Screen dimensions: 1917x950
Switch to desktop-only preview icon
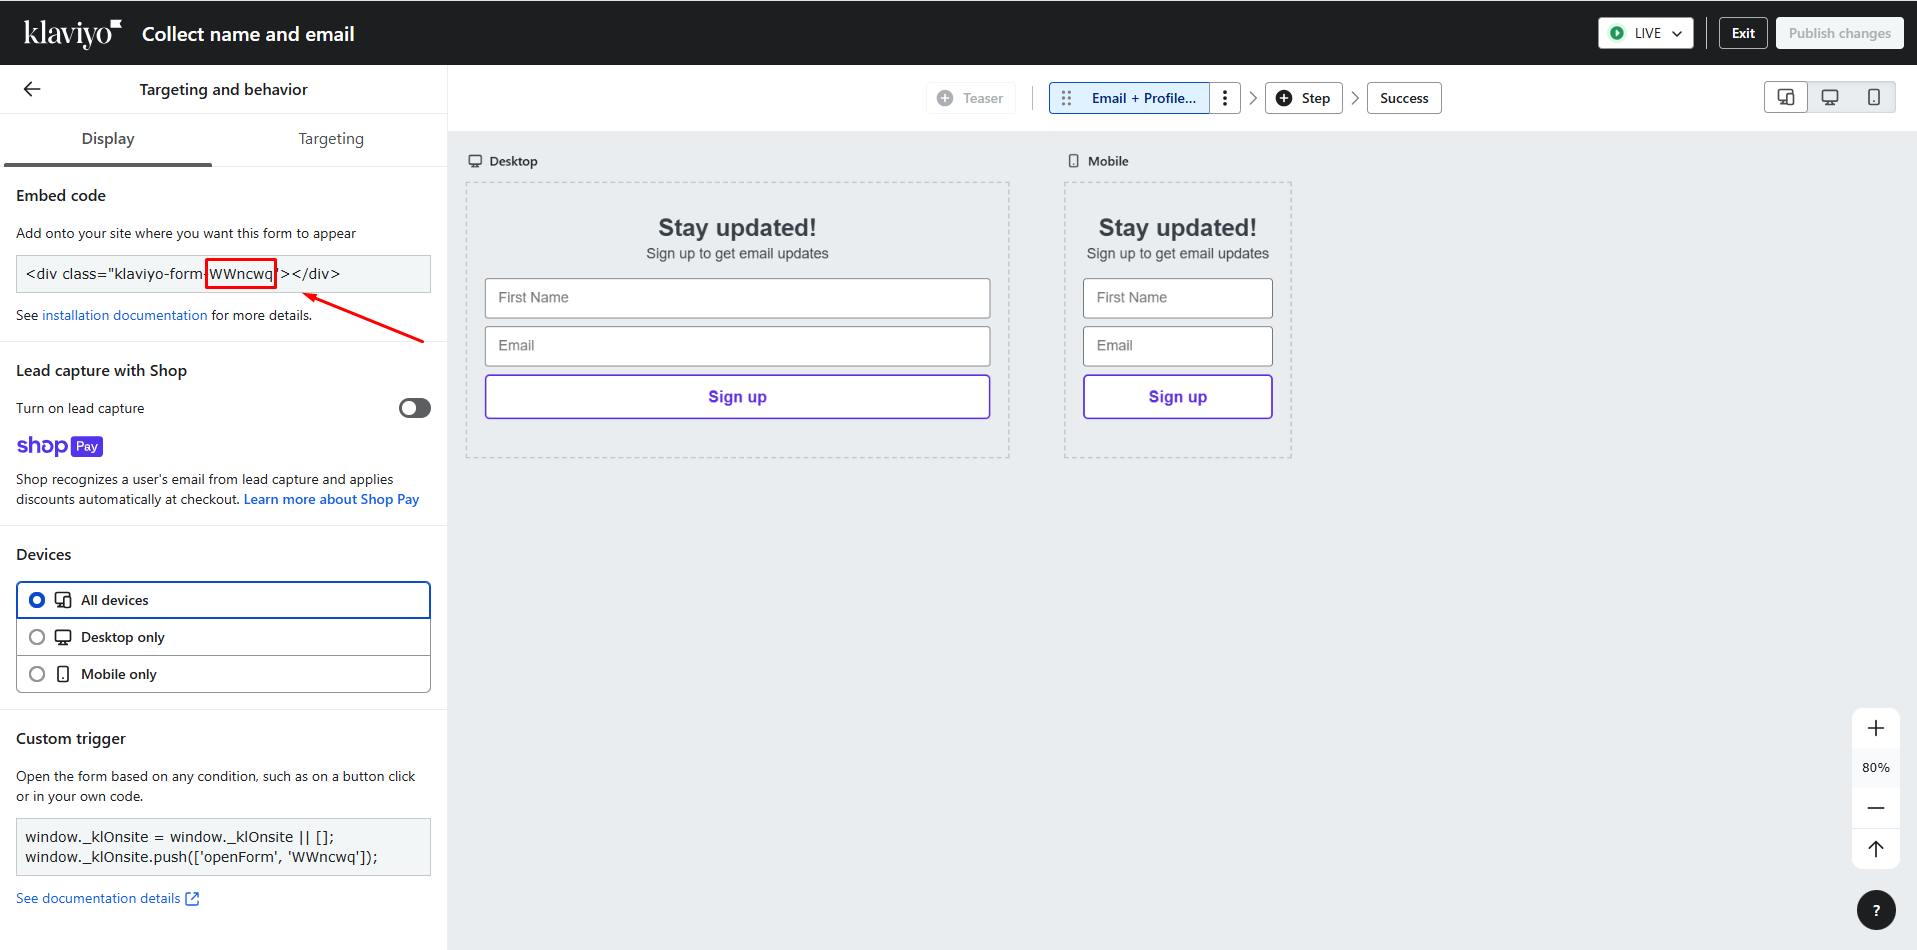coord(1829,98)
